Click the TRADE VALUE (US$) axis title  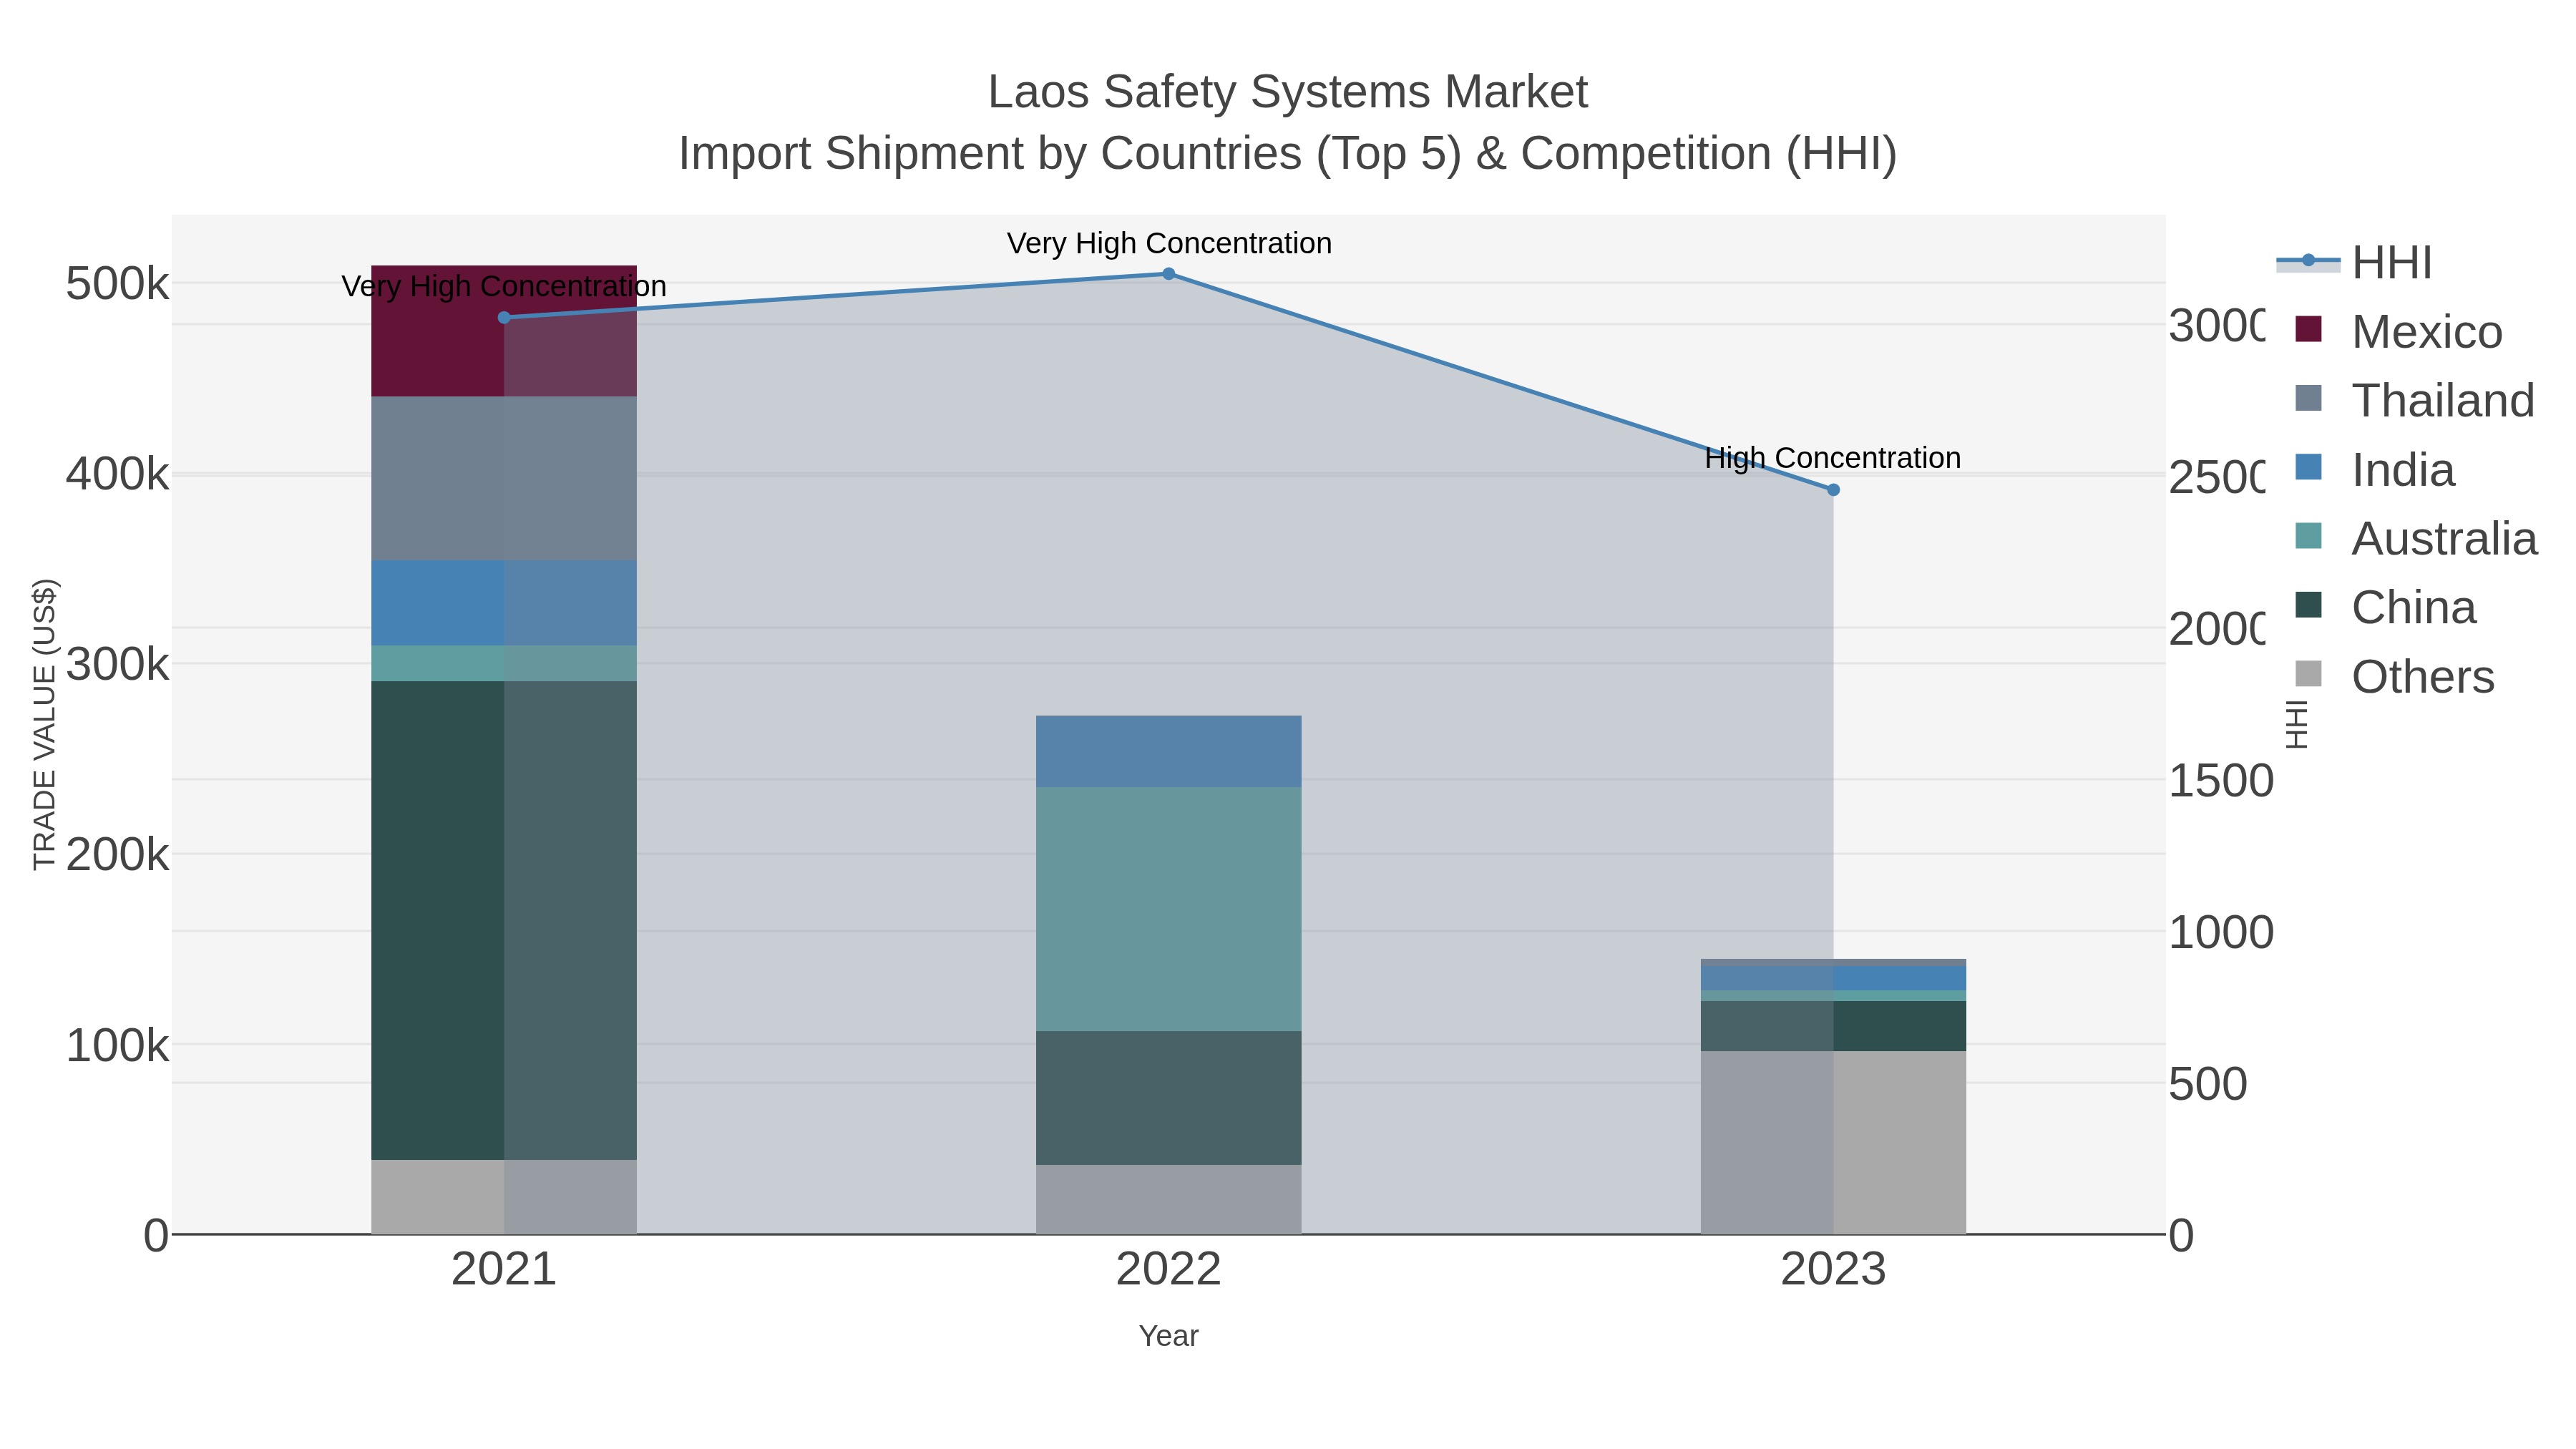44,724
